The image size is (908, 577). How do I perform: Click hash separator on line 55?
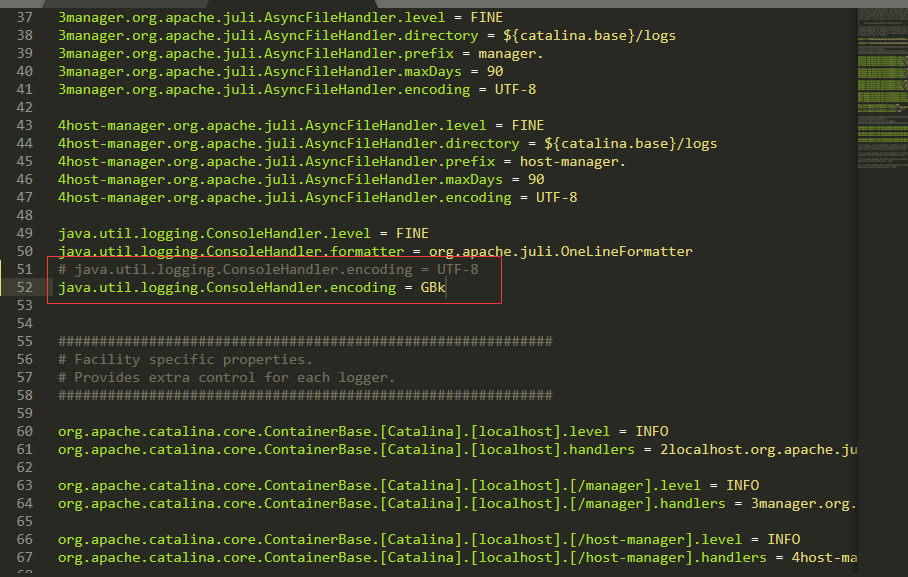305,341
